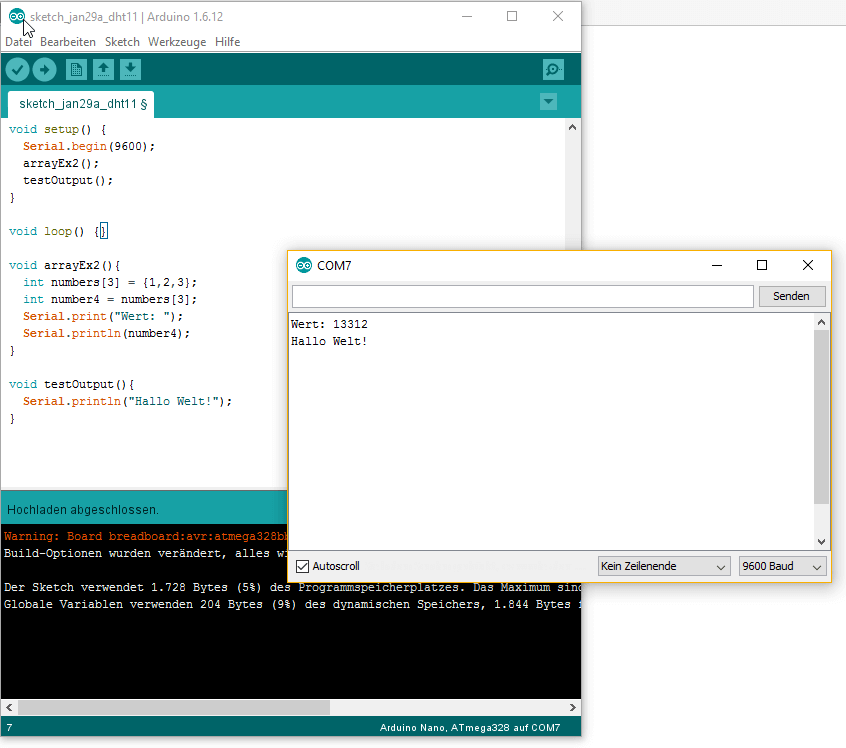Toggle the Autoscroll checkbox
This screenshot has width=846, height=748.
click(303, 566)
